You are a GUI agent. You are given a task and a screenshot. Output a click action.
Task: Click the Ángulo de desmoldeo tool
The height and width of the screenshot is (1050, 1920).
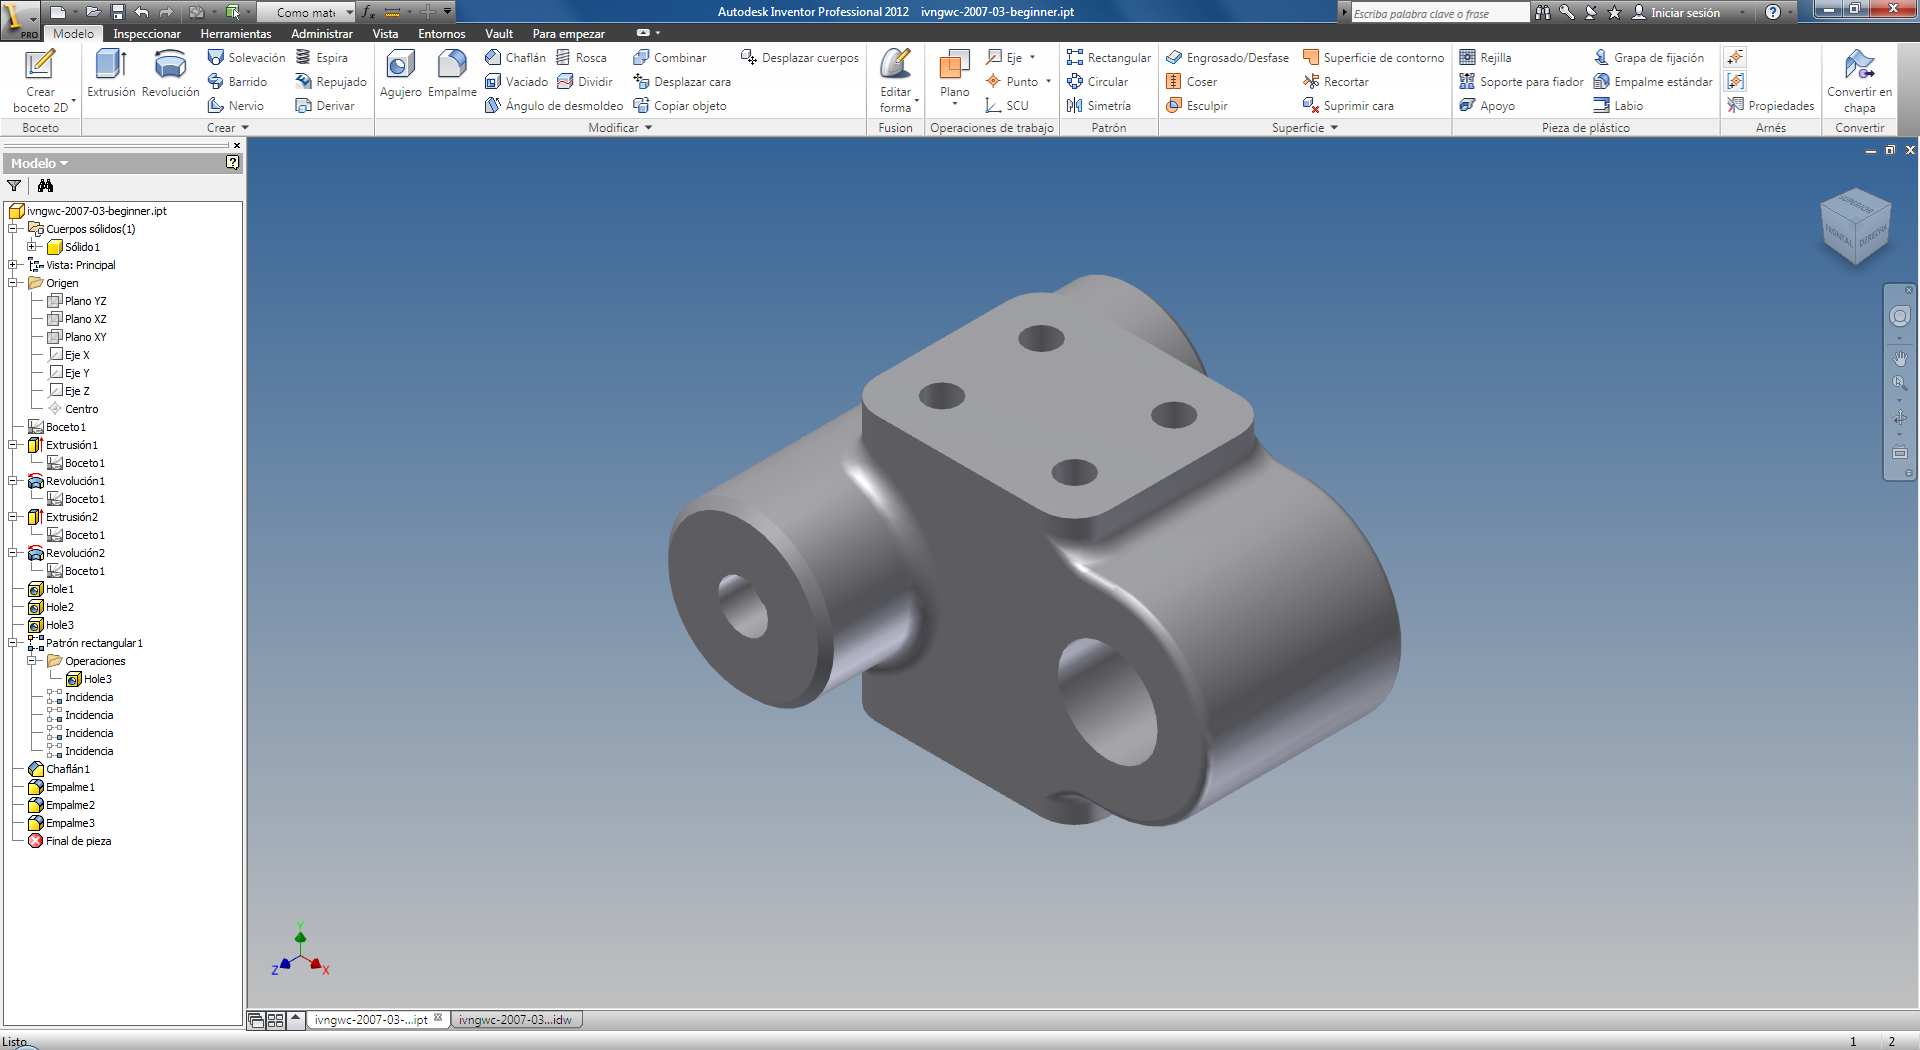(x=553, y=106)
